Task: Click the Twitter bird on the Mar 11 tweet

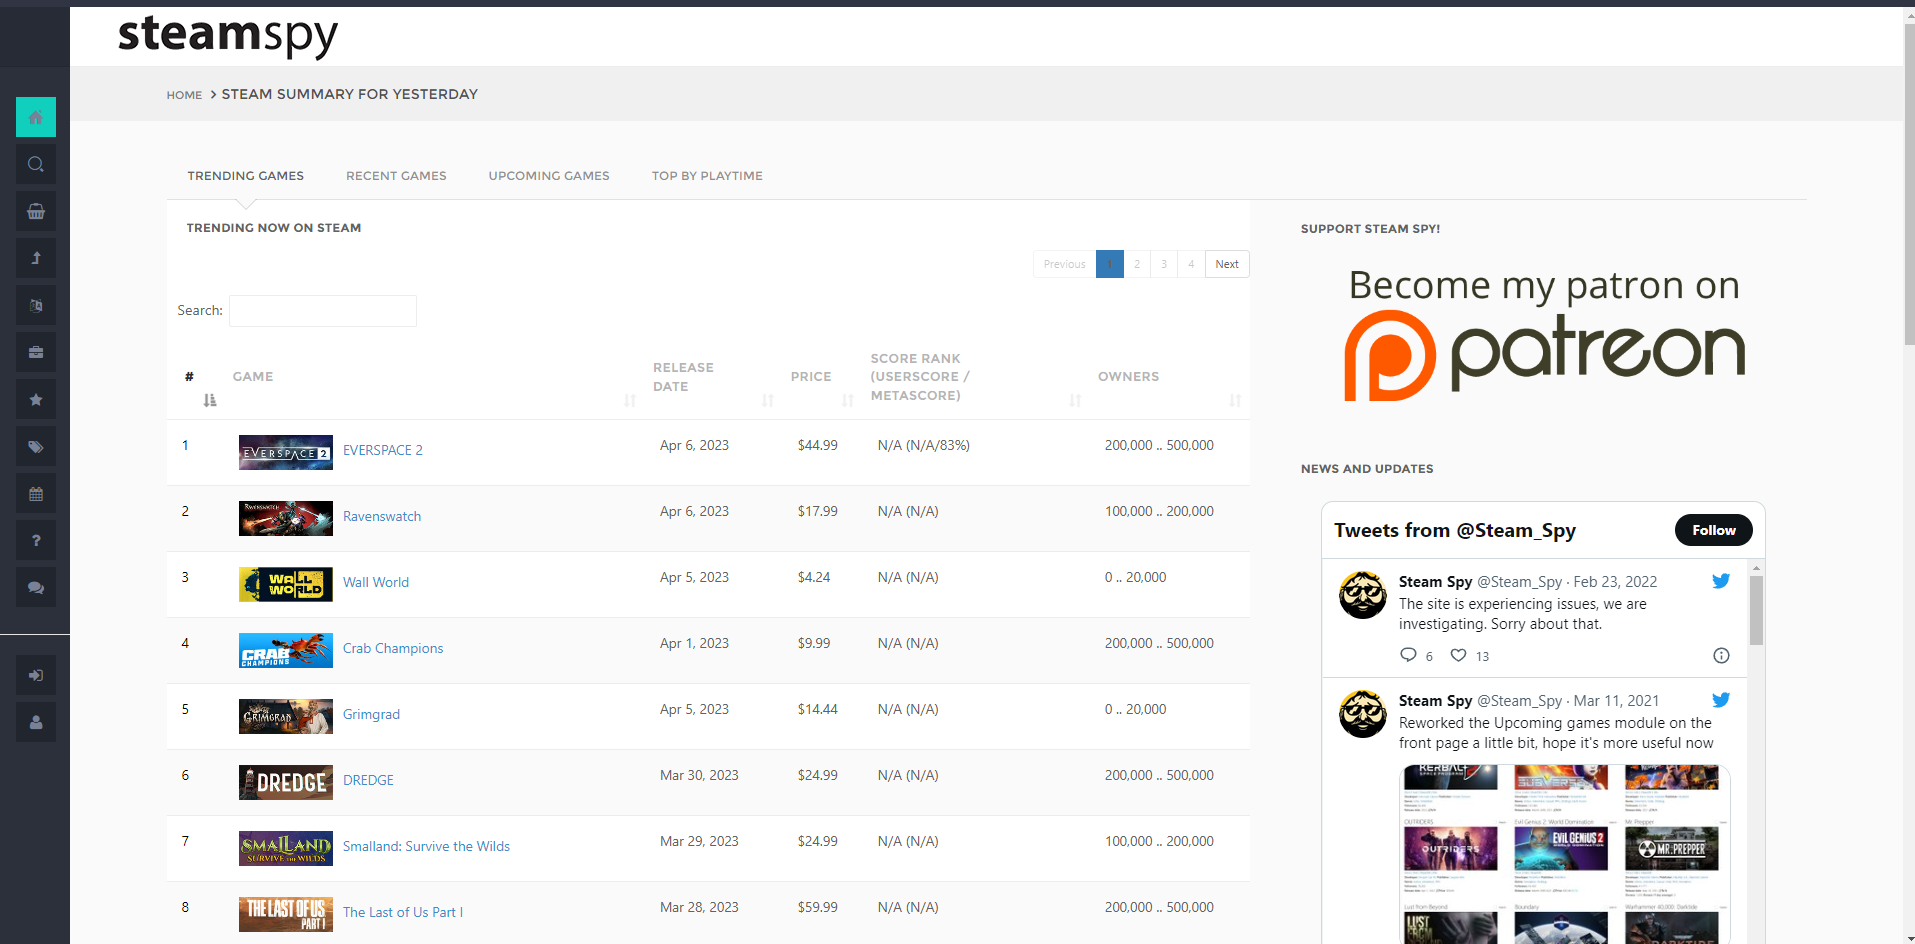Action: click(1720, 700)
